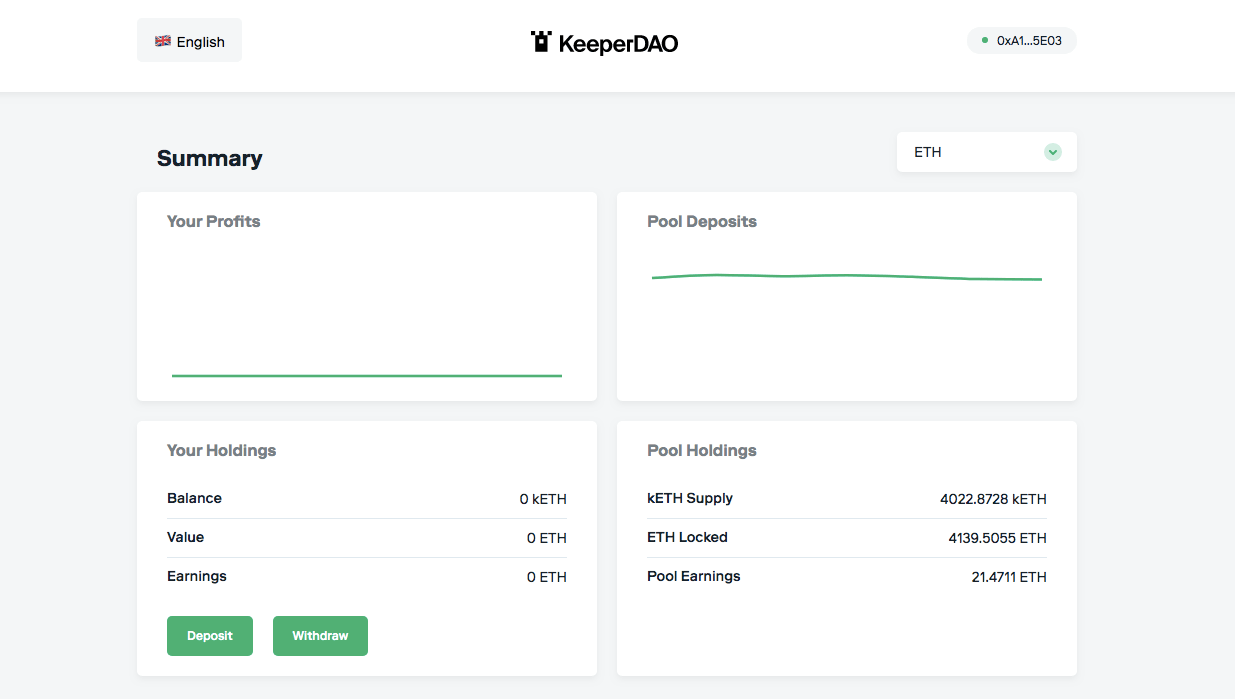Click the KeeperDAO wordmark

618,43
